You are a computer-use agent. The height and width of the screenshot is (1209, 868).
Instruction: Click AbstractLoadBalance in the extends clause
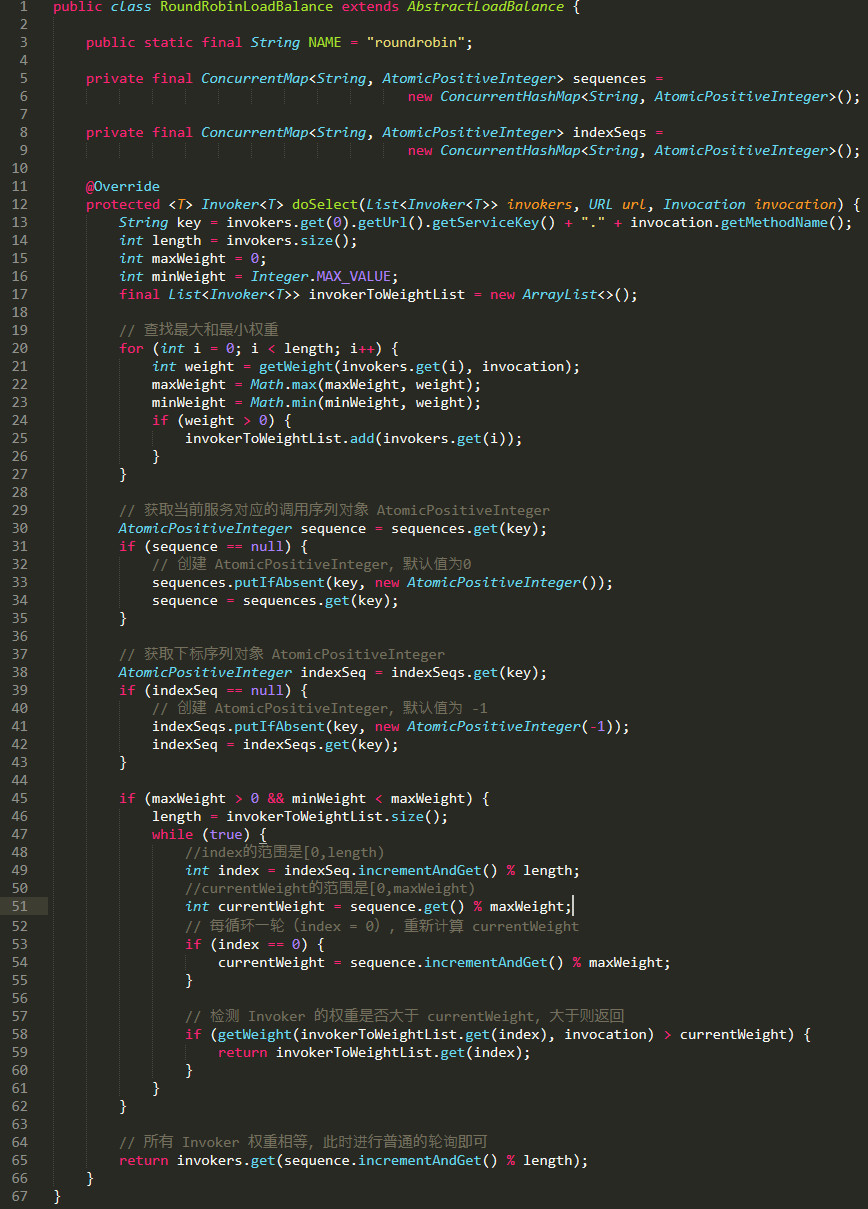pos(485,7)
